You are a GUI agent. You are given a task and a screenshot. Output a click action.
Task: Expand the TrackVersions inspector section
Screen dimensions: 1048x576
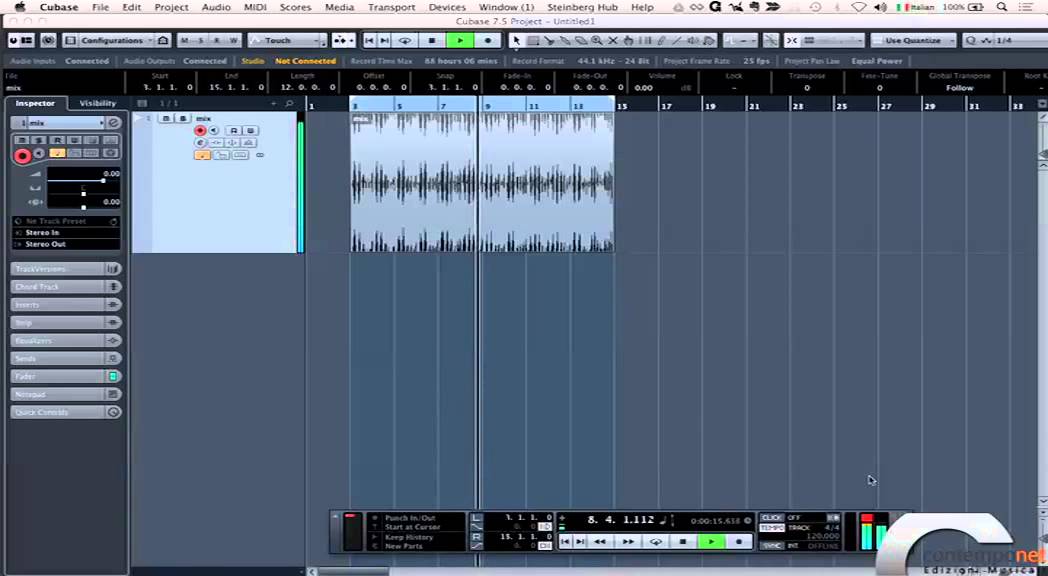click(x=66, y=269)
